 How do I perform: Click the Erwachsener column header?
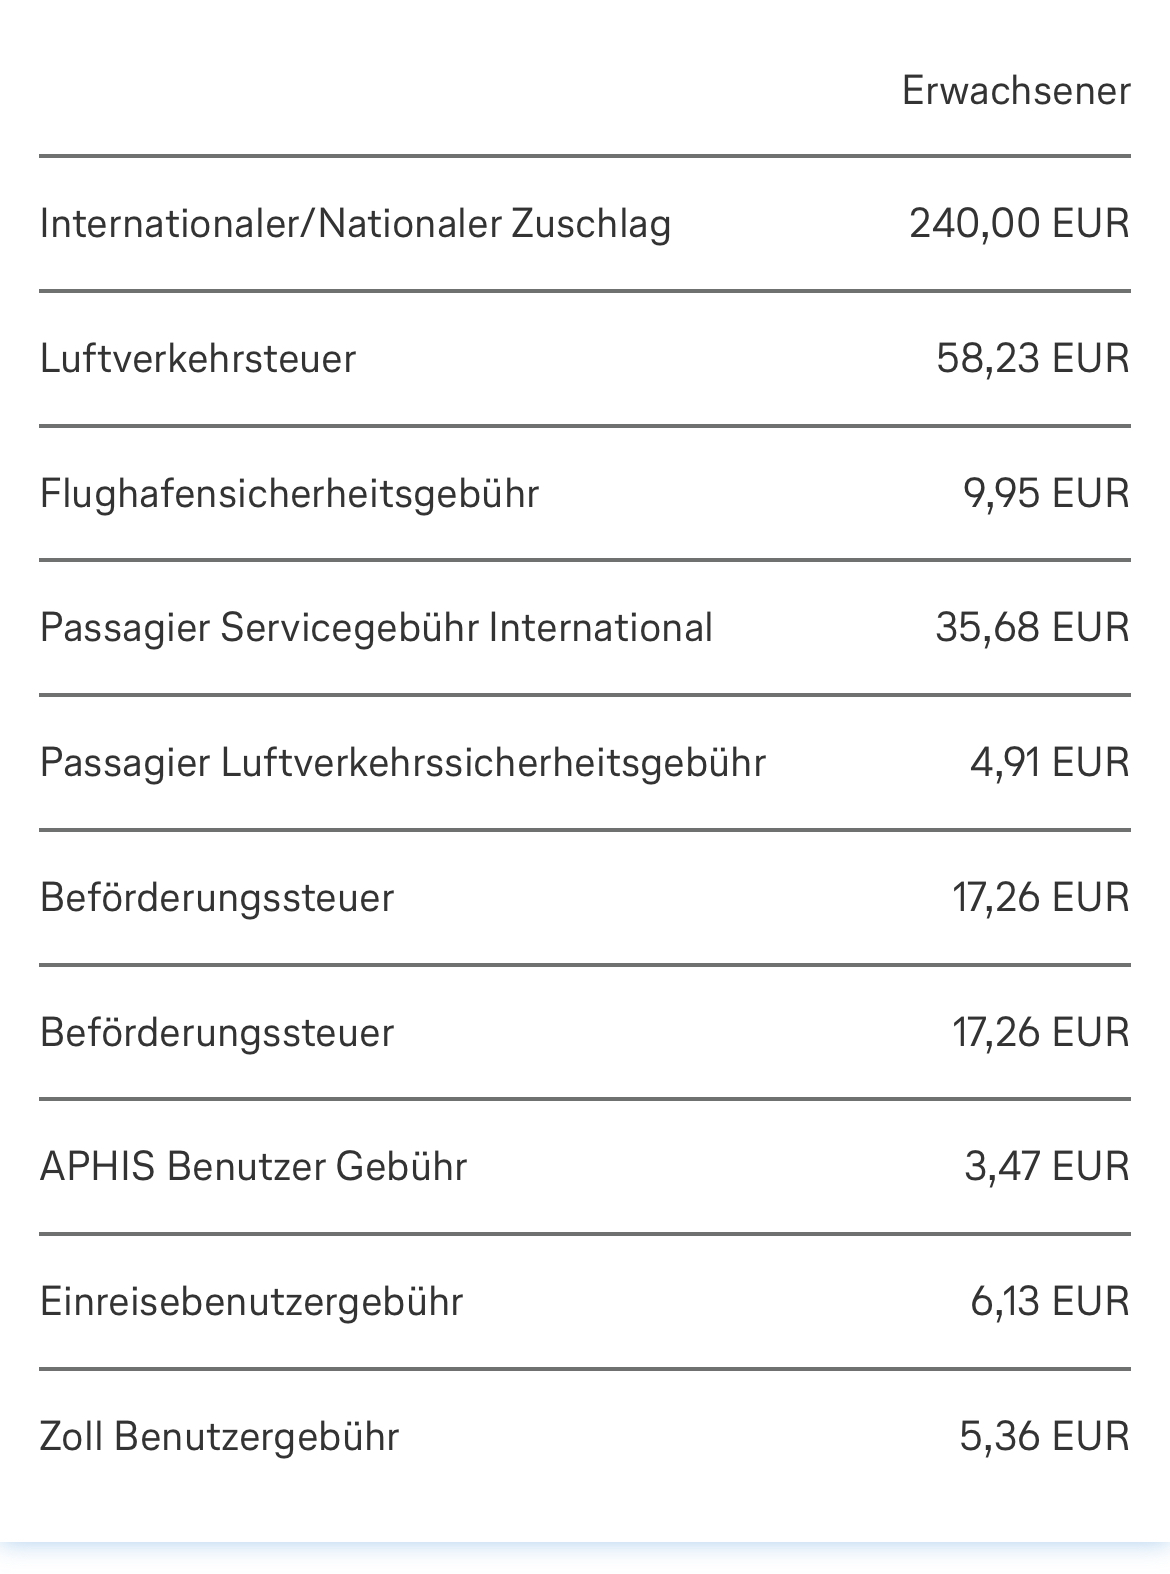(1015, 91)
